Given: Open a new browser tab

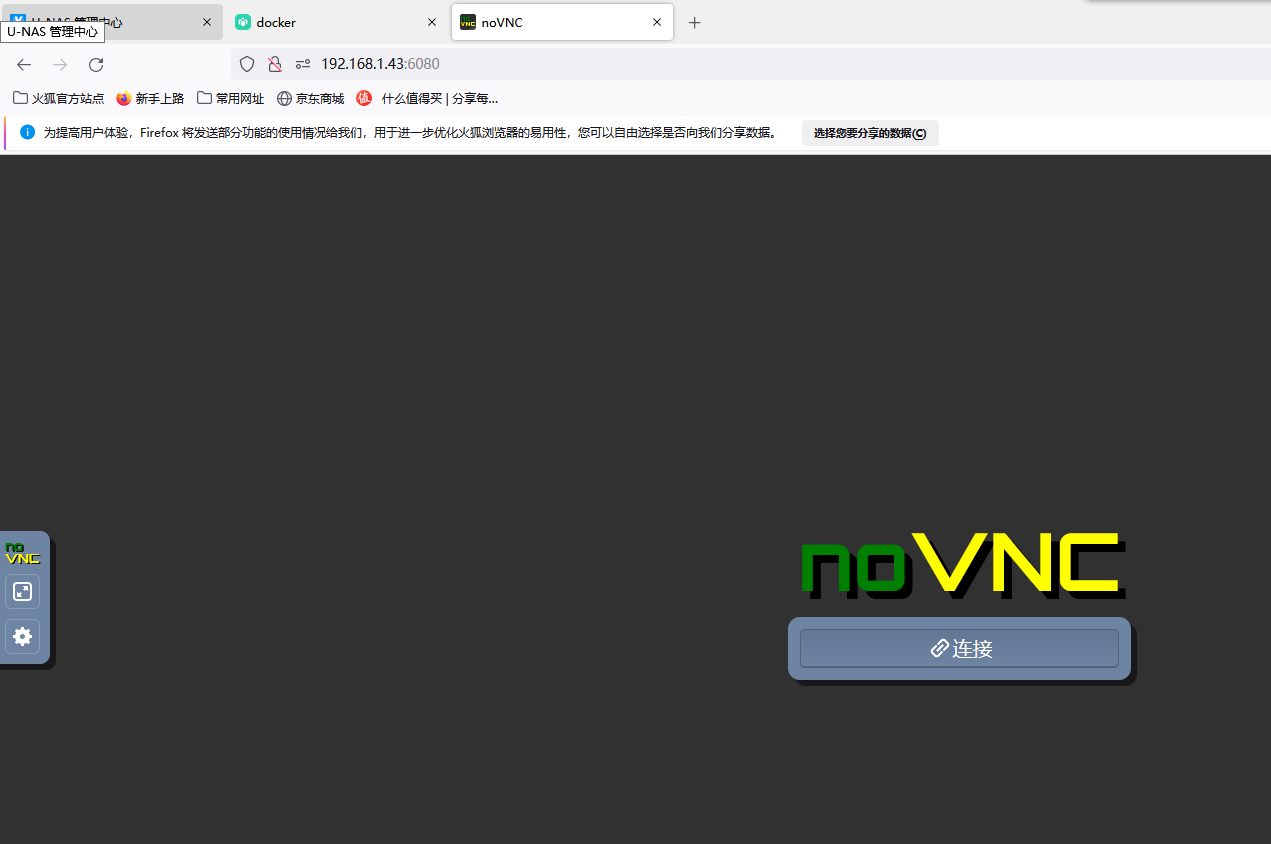Looking at the screenshot, I should [x=694, y=22].
